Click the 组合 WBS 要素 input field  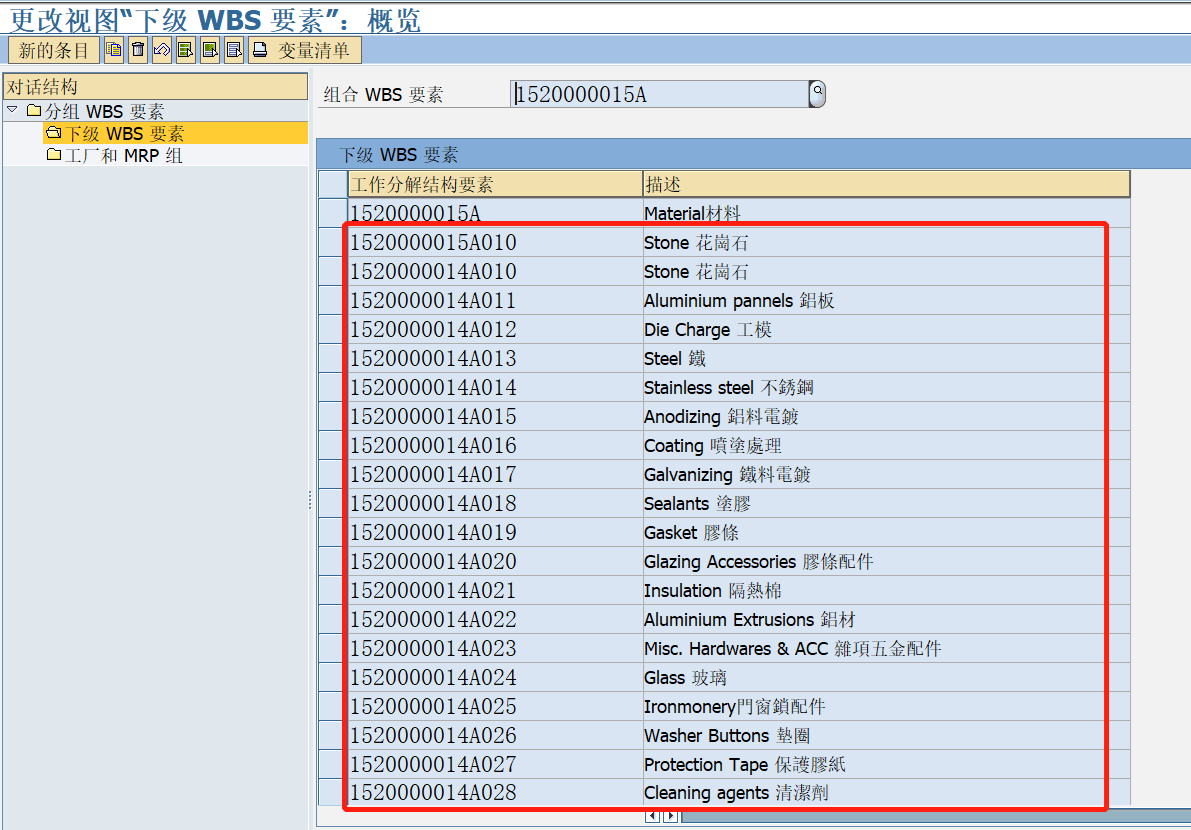659,94
